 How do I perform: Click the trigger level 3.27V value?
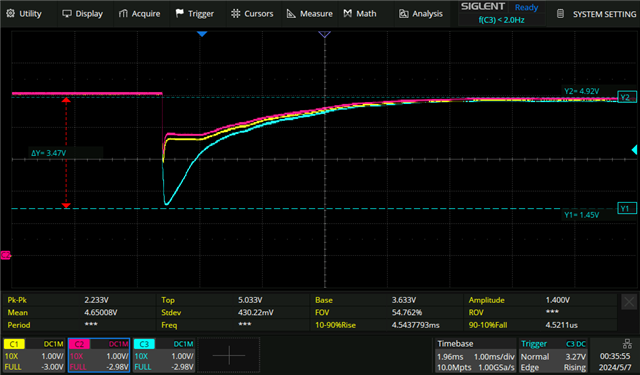576,357
